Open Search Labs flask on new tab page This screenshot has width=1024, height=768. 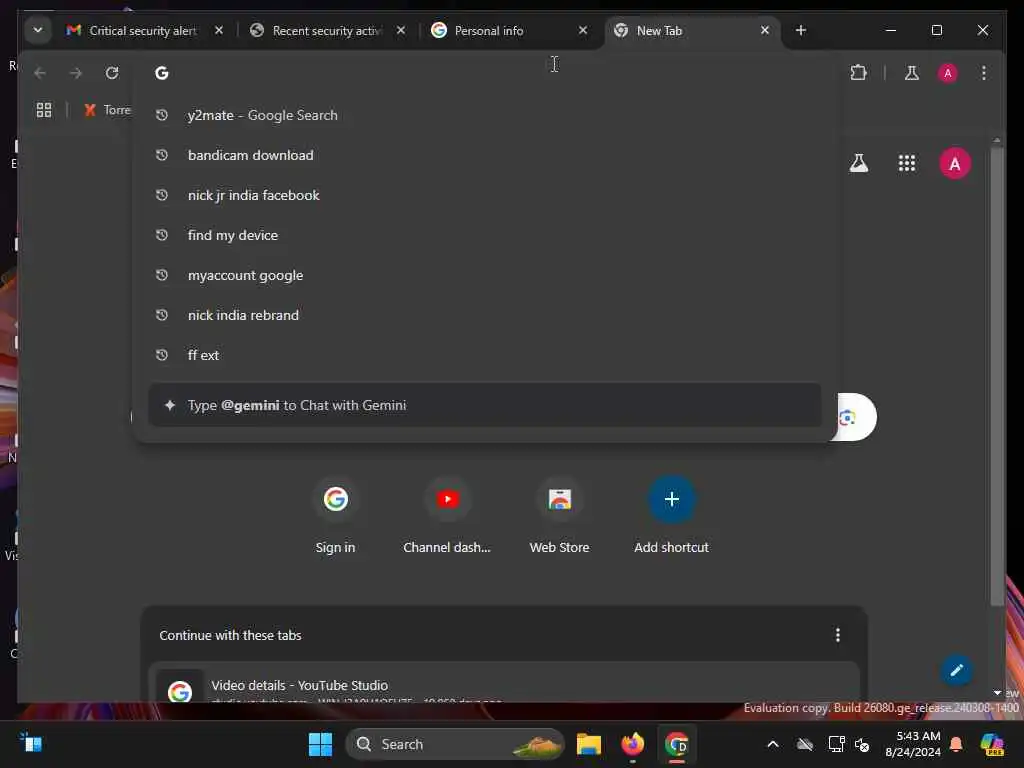(x=858, y=163)
